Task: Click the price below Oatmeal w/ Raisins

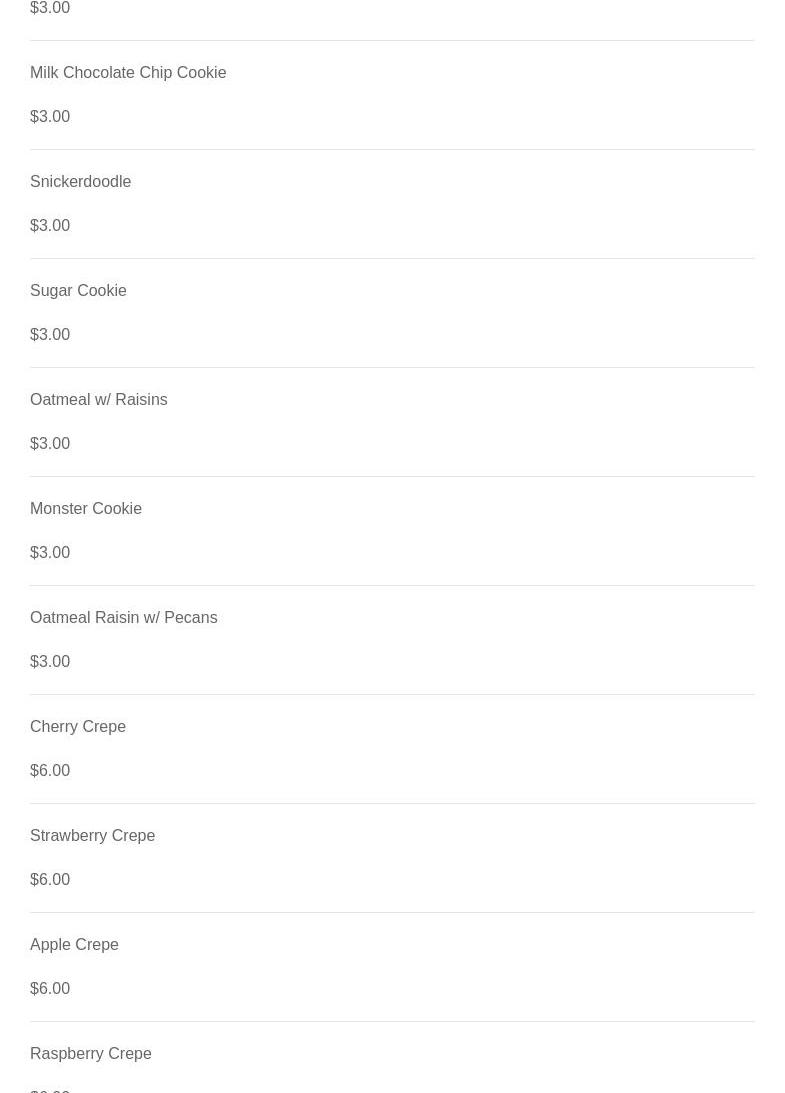Action: coord(50,444)
